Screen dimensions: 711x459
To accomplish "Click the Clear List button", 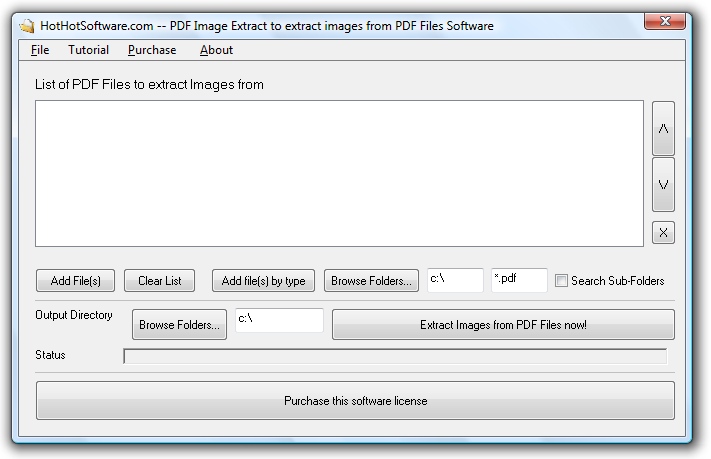I will tap(160, 281).
